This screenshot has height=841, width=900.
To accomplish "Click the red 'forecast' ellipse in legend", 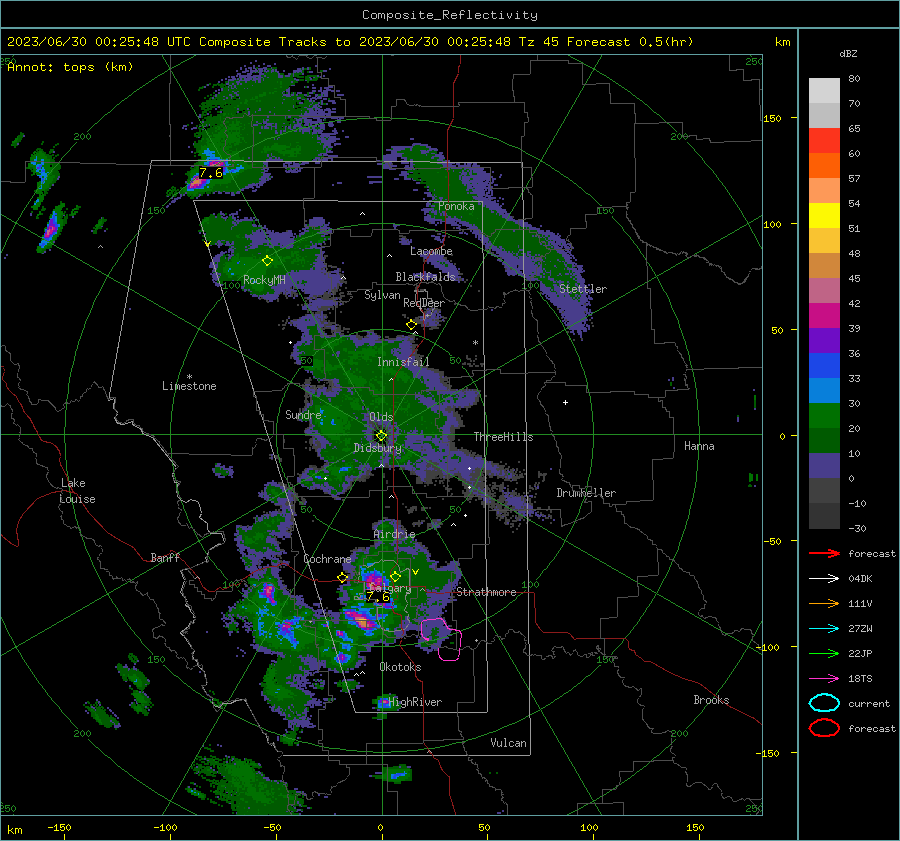I will pos(824,728).
